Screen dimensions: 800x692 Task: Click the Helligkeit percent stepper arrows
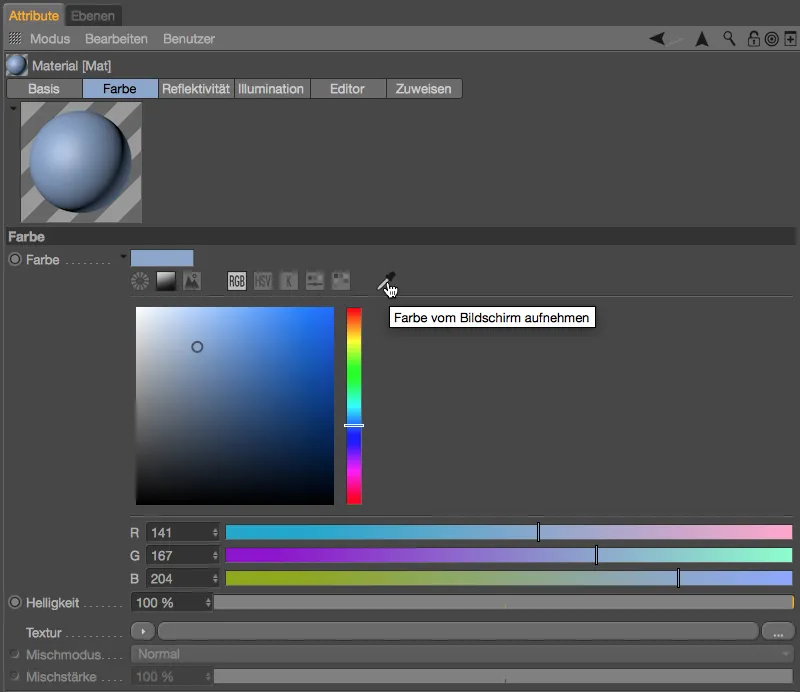click(208, 603)
